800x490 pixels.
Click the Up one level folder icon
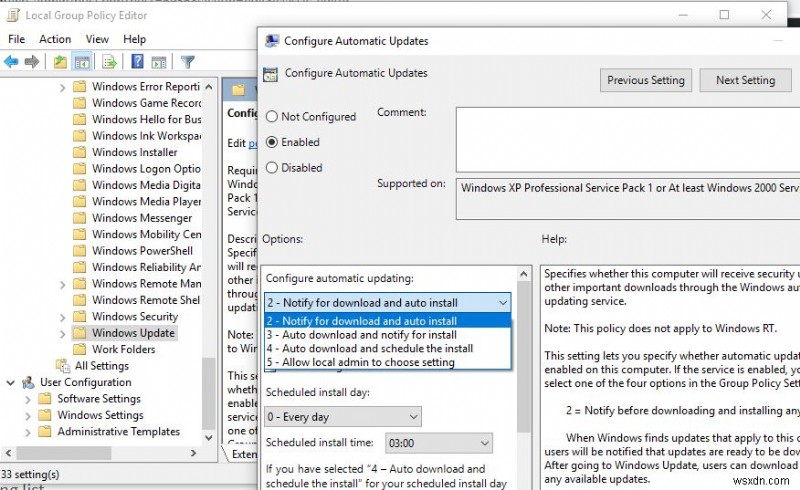point(60,62)
